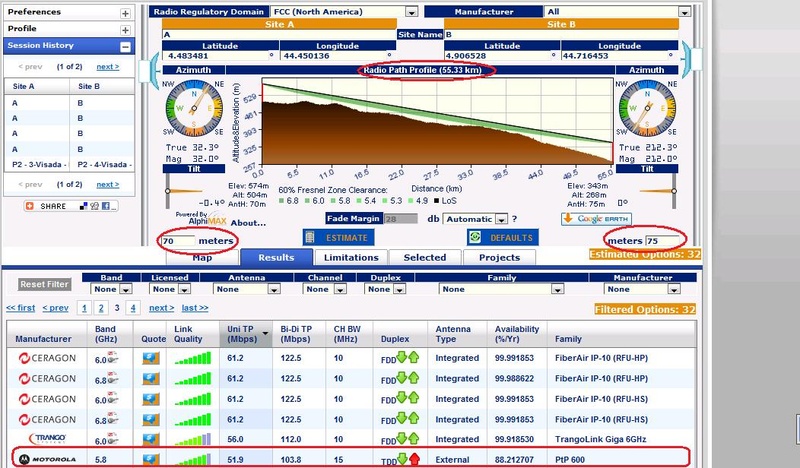This screenshot has width=800, height=468.
Task: Click Site B latitude field
Action: [498, 56]
